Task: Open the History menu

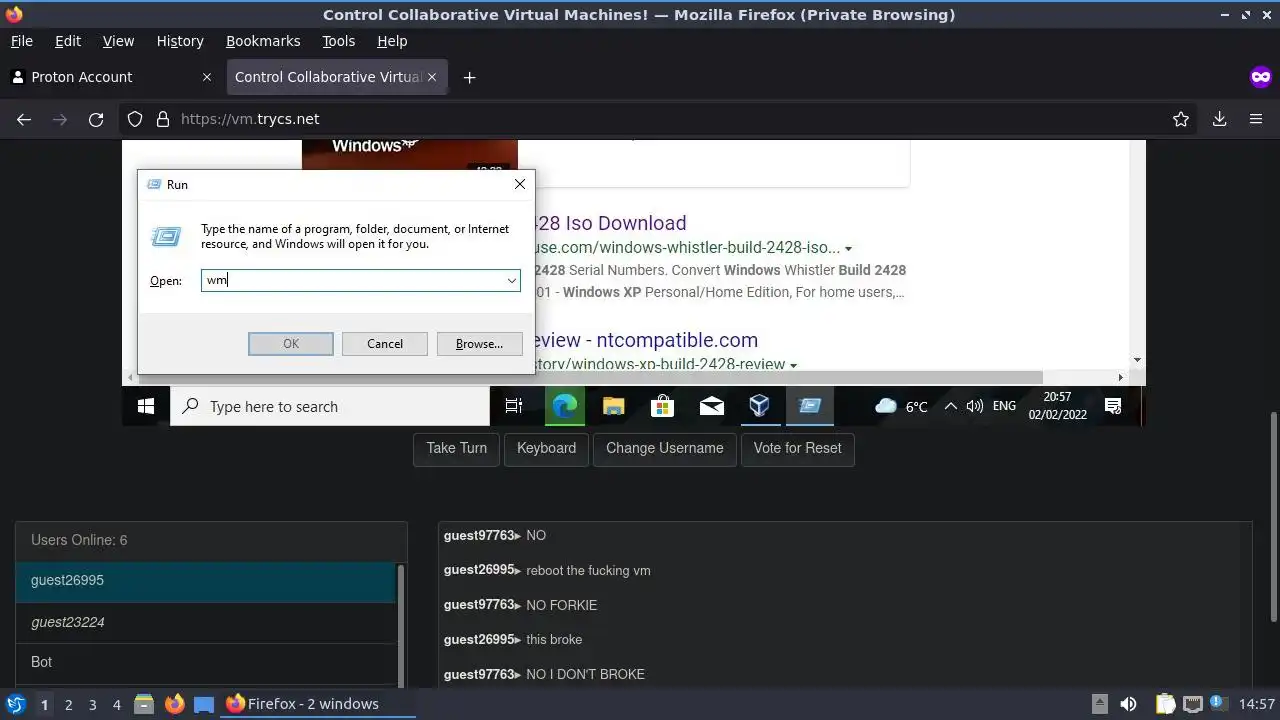Action: 180,41
